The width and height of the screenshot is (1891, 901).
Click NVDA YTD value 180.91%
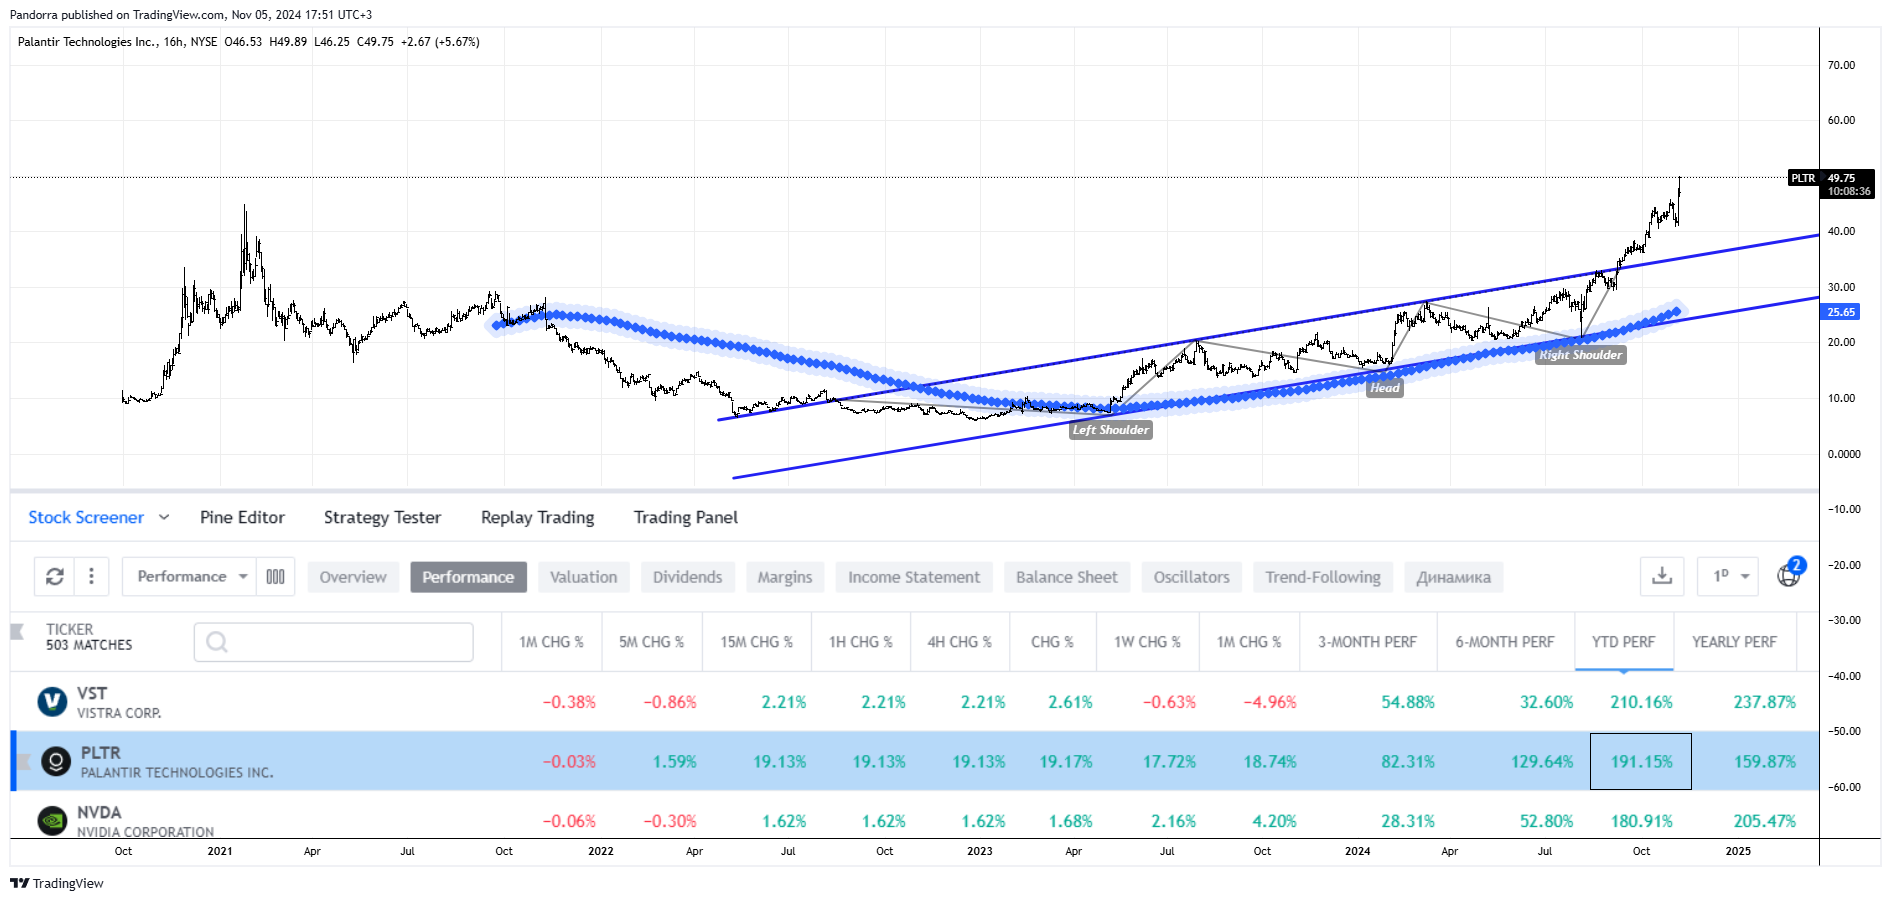(1641, 821)
